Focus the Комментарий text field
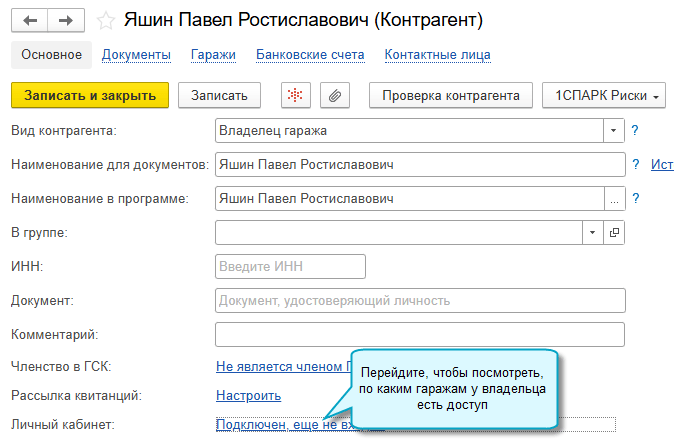This screenshot has height=441, width=674. coord(419,333)
